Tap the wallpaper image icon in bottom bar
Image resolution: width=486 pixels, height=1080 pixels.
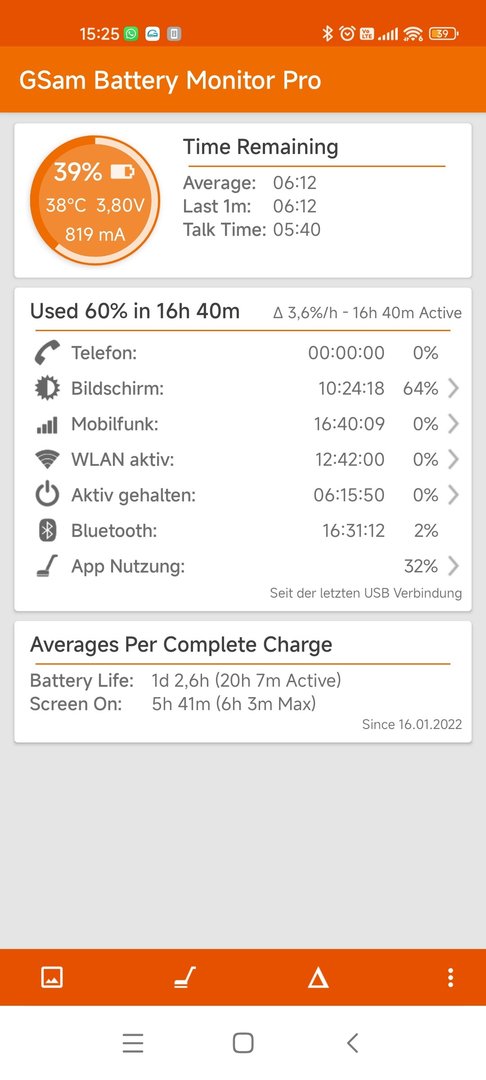(52, 977)
